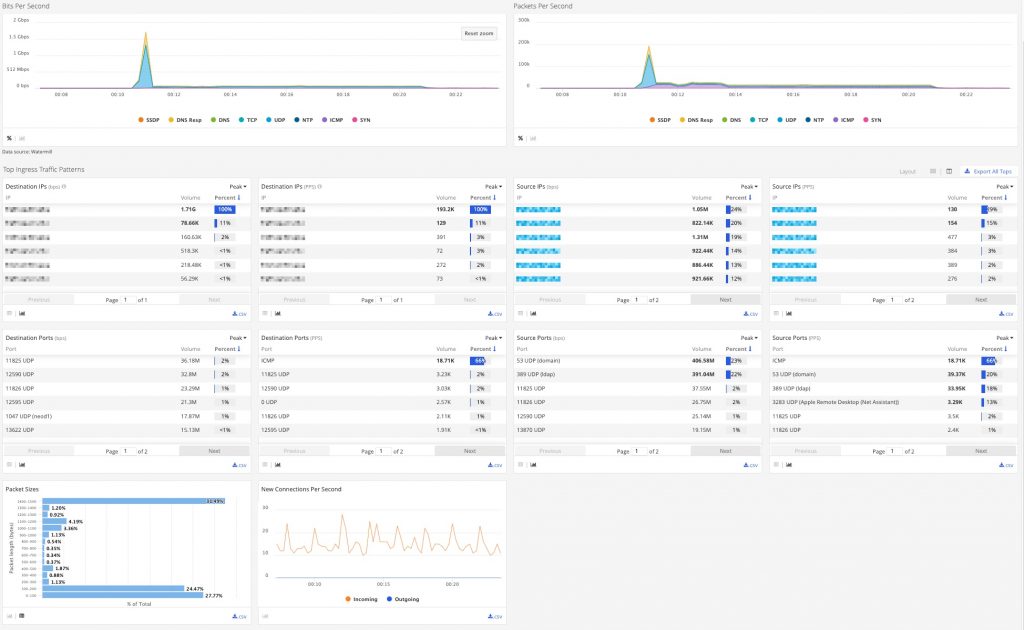The width and height of the screenshot is (1024, 630).
Task: Select the grid layout icon next to Layout
Action: (x=932, y=170)
